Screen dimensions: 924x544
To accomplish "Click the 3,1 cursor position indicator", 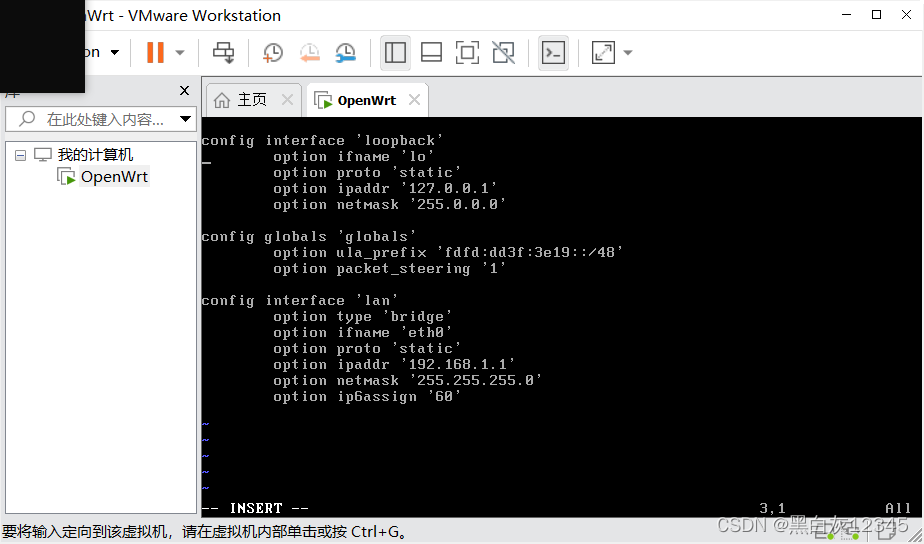I will tap(772, 508).
